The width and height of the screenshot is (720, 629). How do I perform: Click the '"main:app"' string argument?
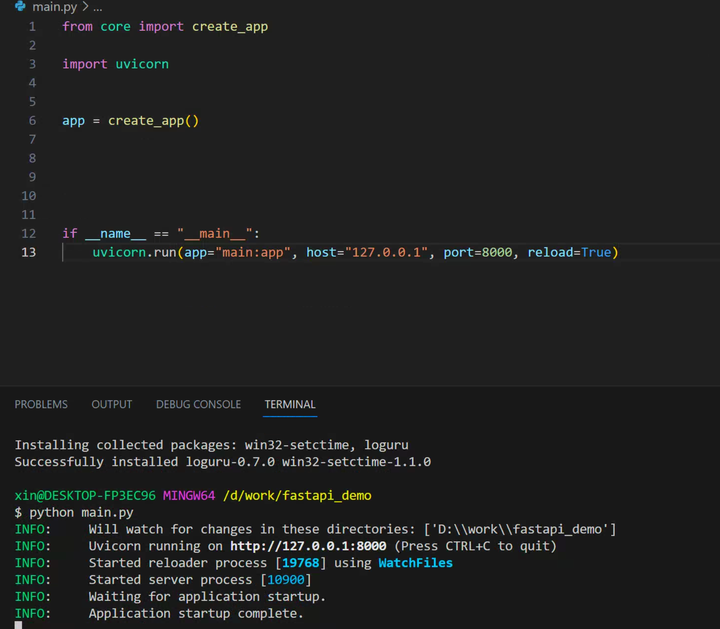coord(253,252)
